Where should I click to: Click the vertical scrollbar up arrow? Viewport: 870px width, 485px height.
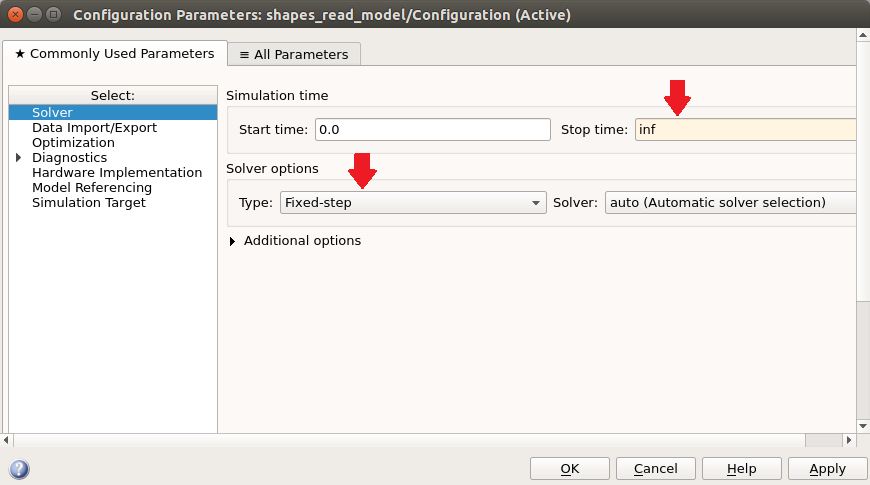(863, 35)
